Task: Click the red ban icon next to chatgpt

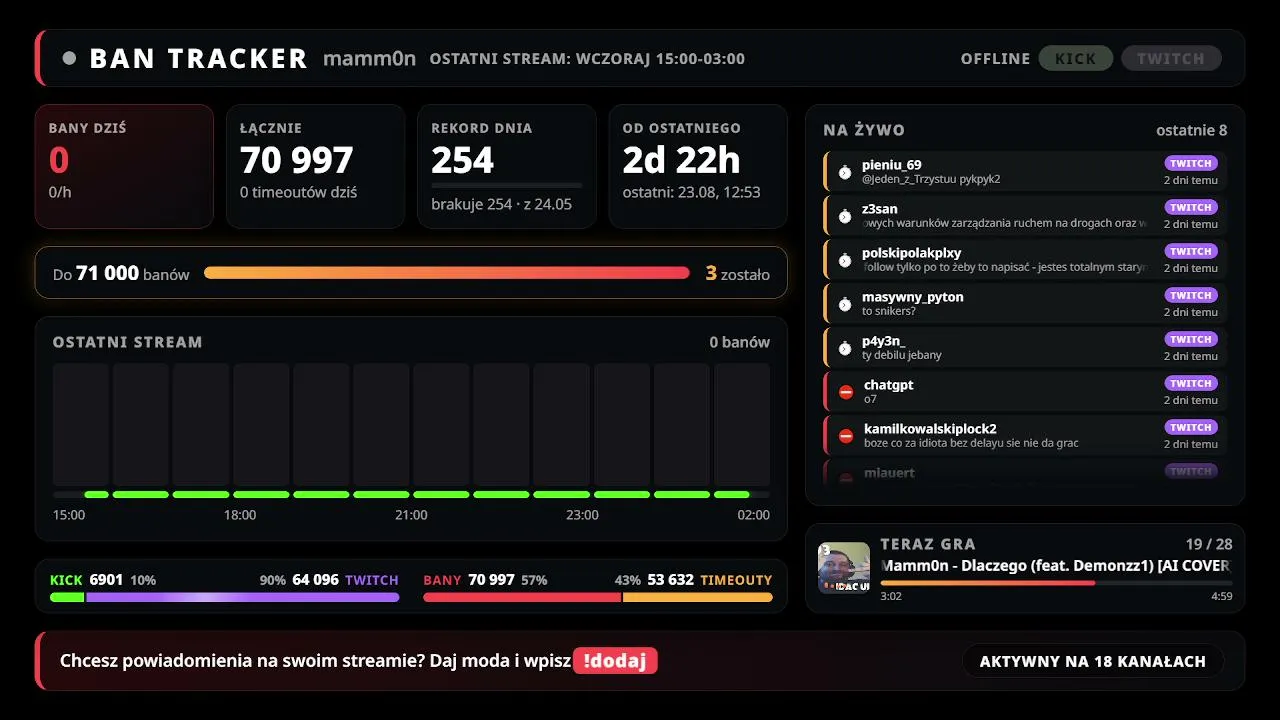Action: pos(846,392)
